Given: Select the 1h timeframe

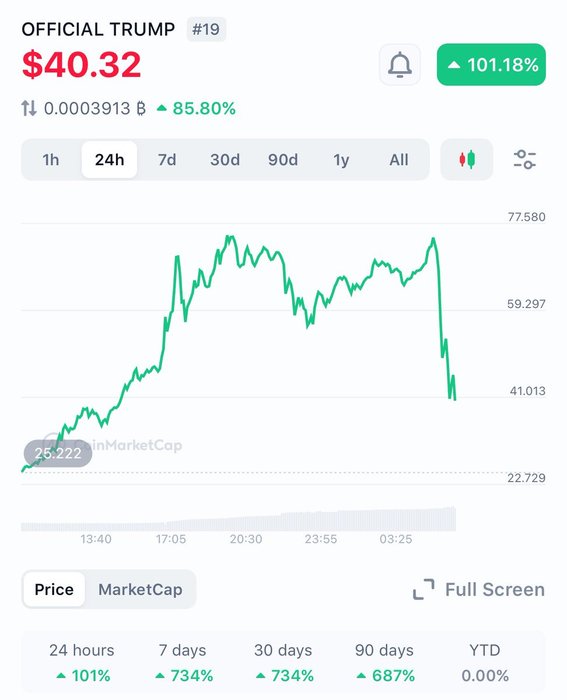Looking at the screenshot, I should pos(51,160).
